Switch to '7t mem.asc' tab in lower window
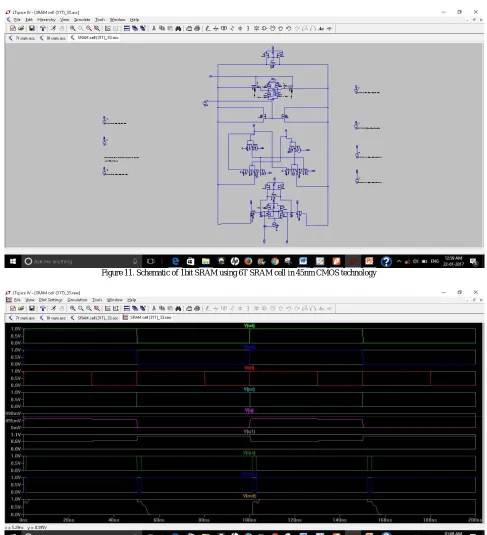 (x=22, y=318)
